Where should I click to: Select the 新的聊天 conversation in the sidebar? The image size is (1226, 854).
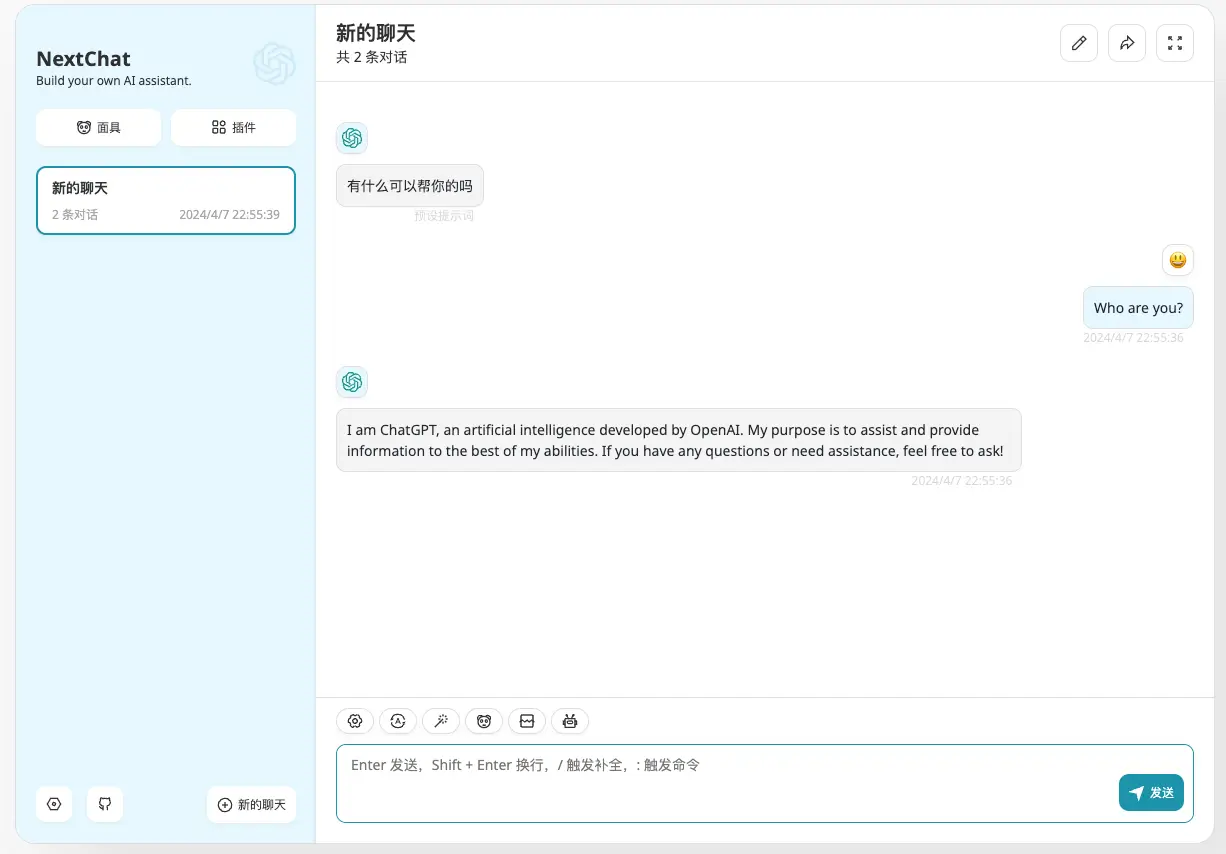coord(165,200)
